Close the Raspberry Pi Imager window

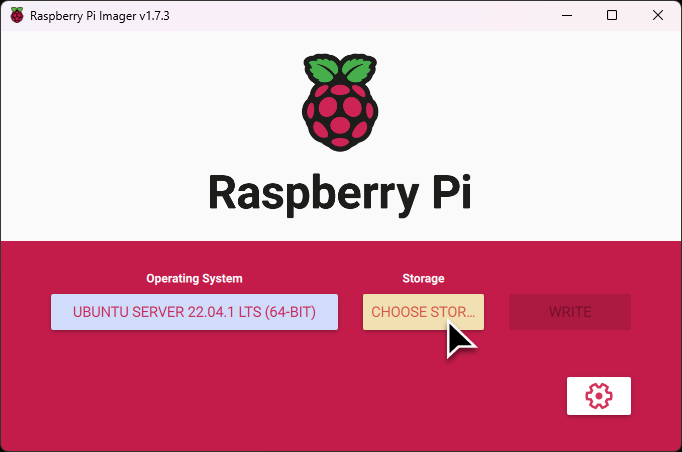click(658, 16)
